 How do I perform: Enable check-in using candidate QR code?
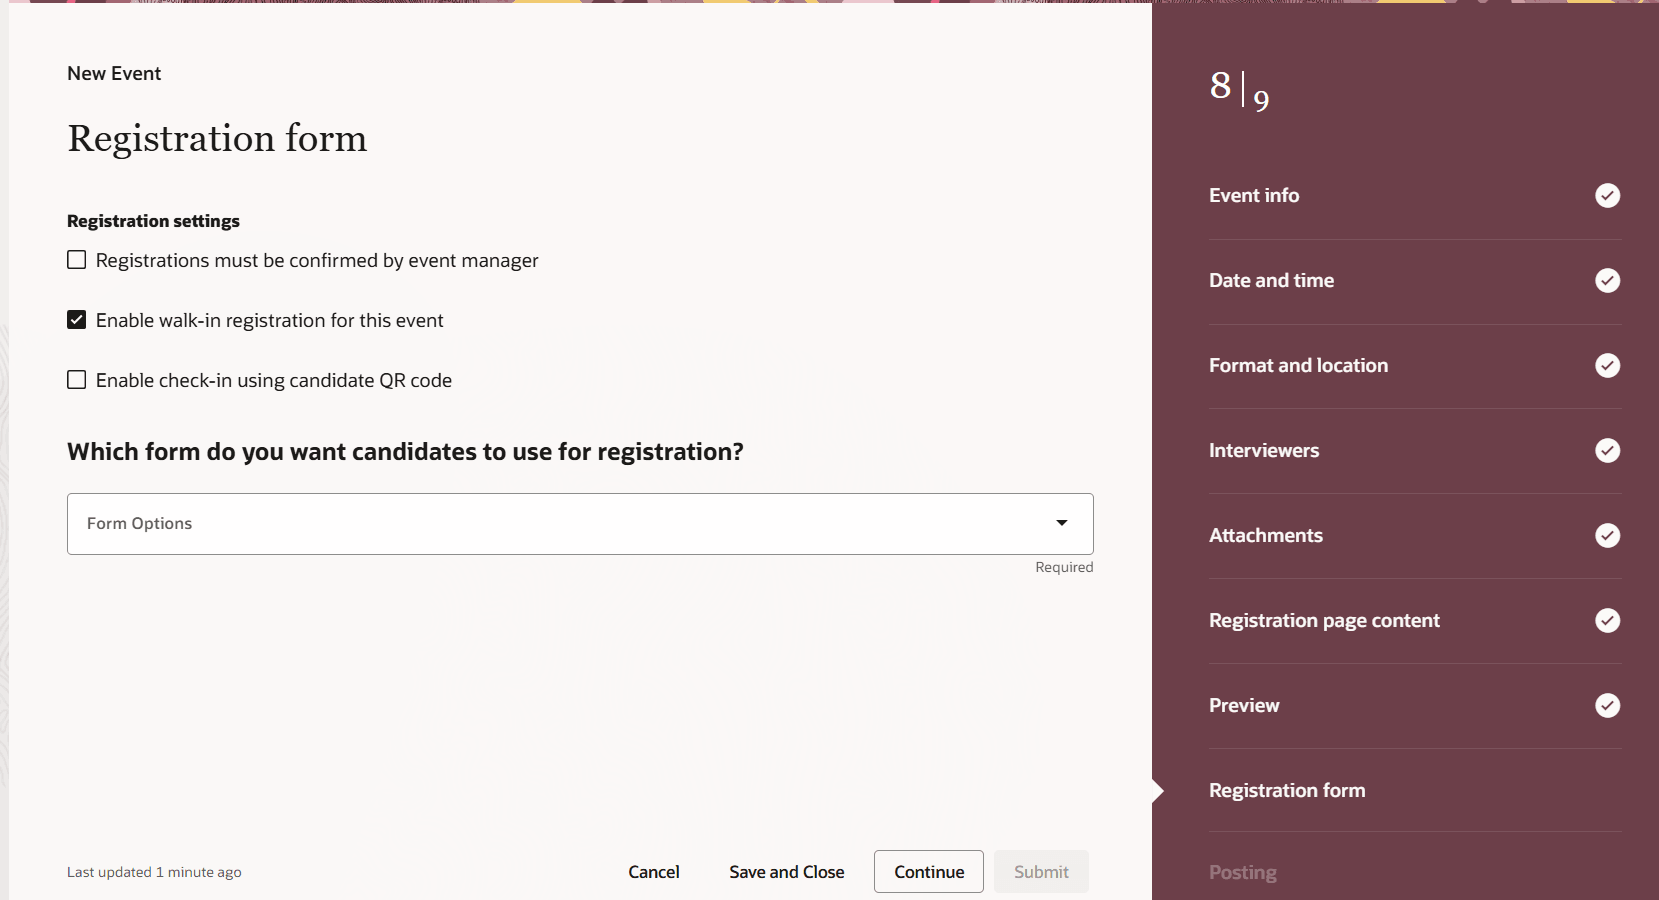tap(76, 379)
